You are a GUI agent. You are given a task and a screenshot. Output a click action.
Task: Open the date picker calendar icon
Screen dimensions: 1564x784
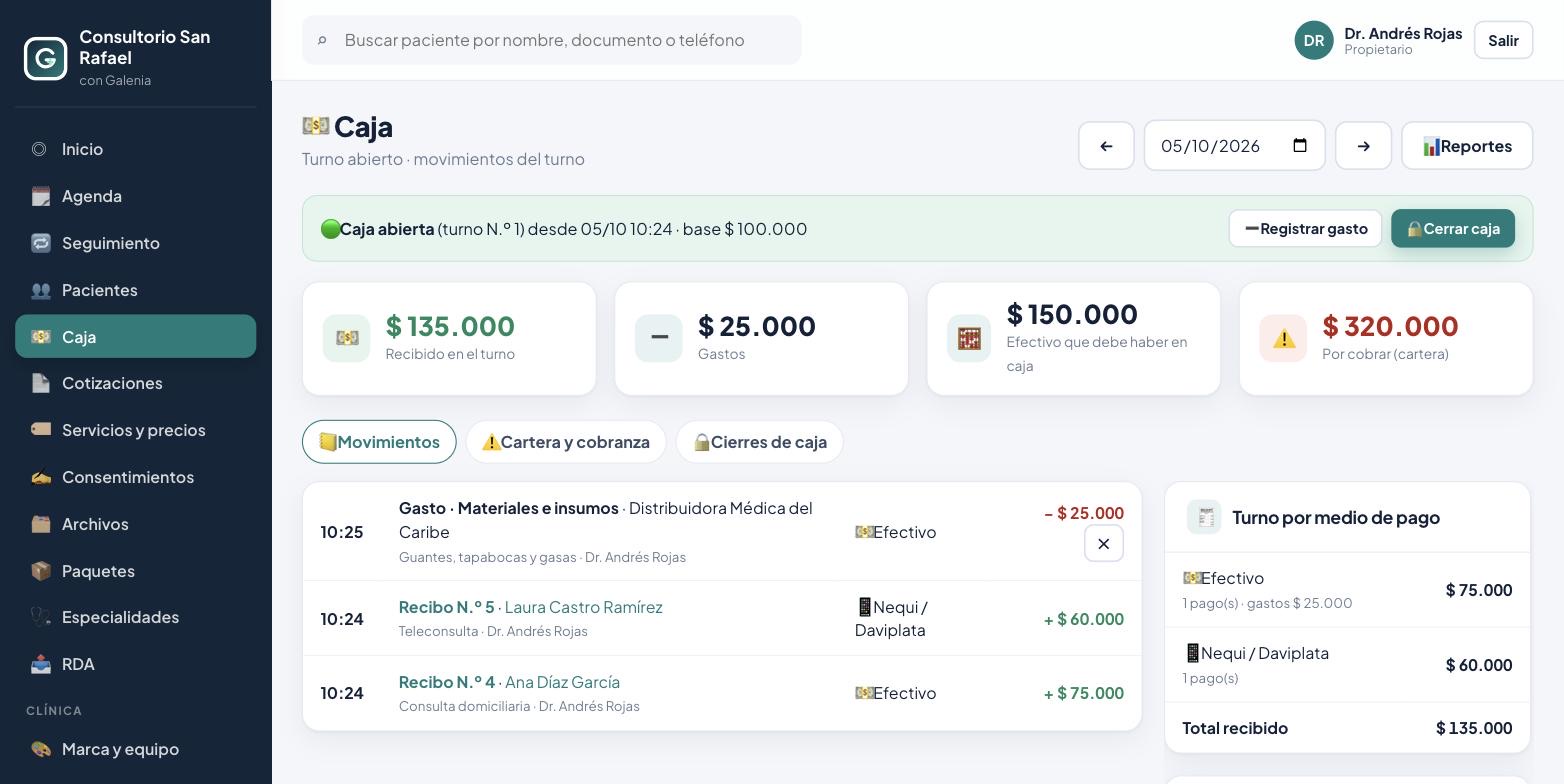point(1300,146)
